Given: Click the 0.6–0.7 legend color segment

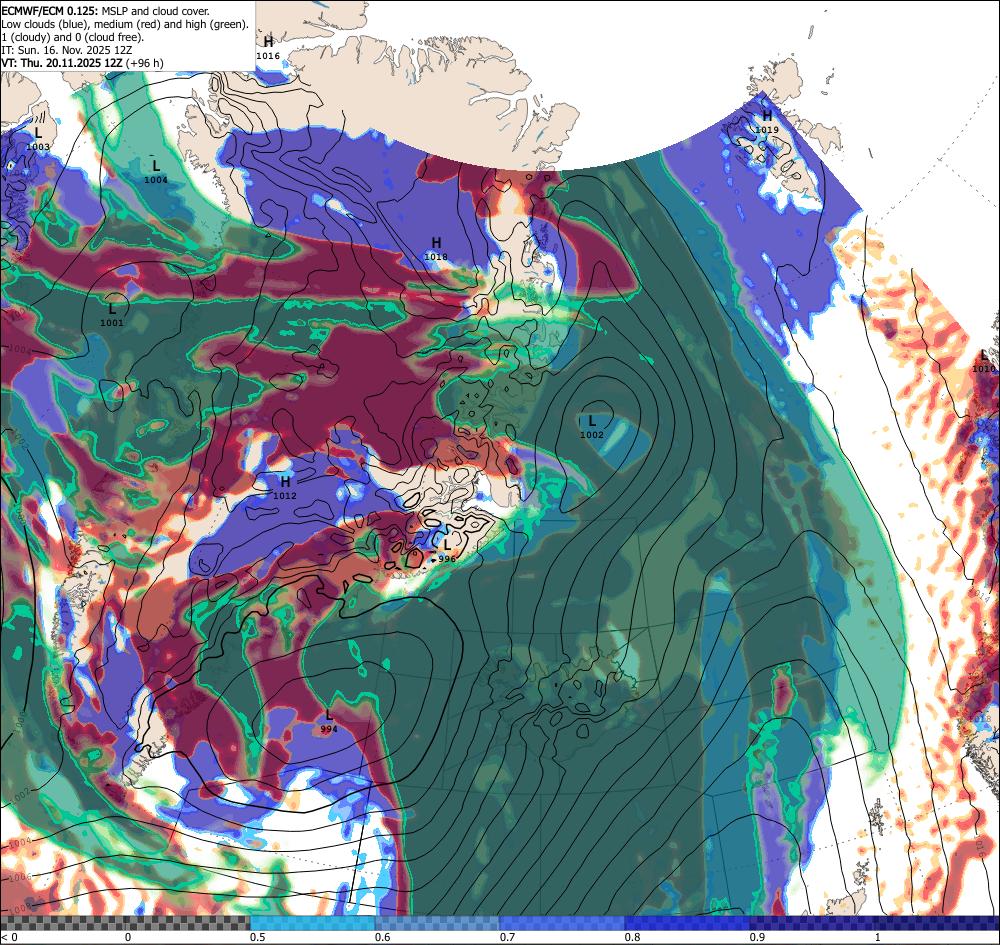Looking at the screenshot, I should pos(438,923).
